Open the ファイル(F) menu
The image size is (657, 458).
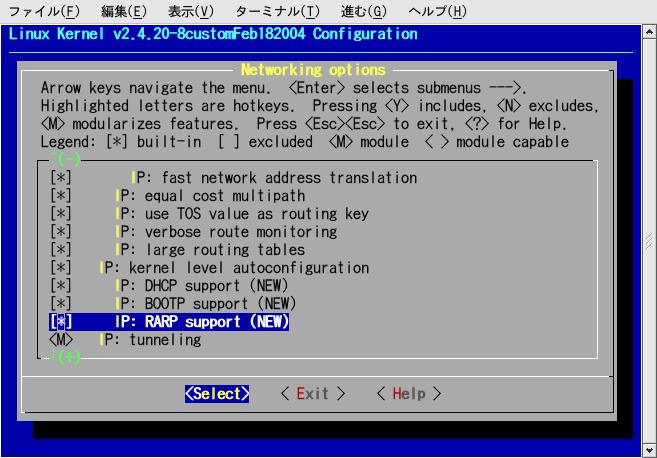(x=44, y=11)
